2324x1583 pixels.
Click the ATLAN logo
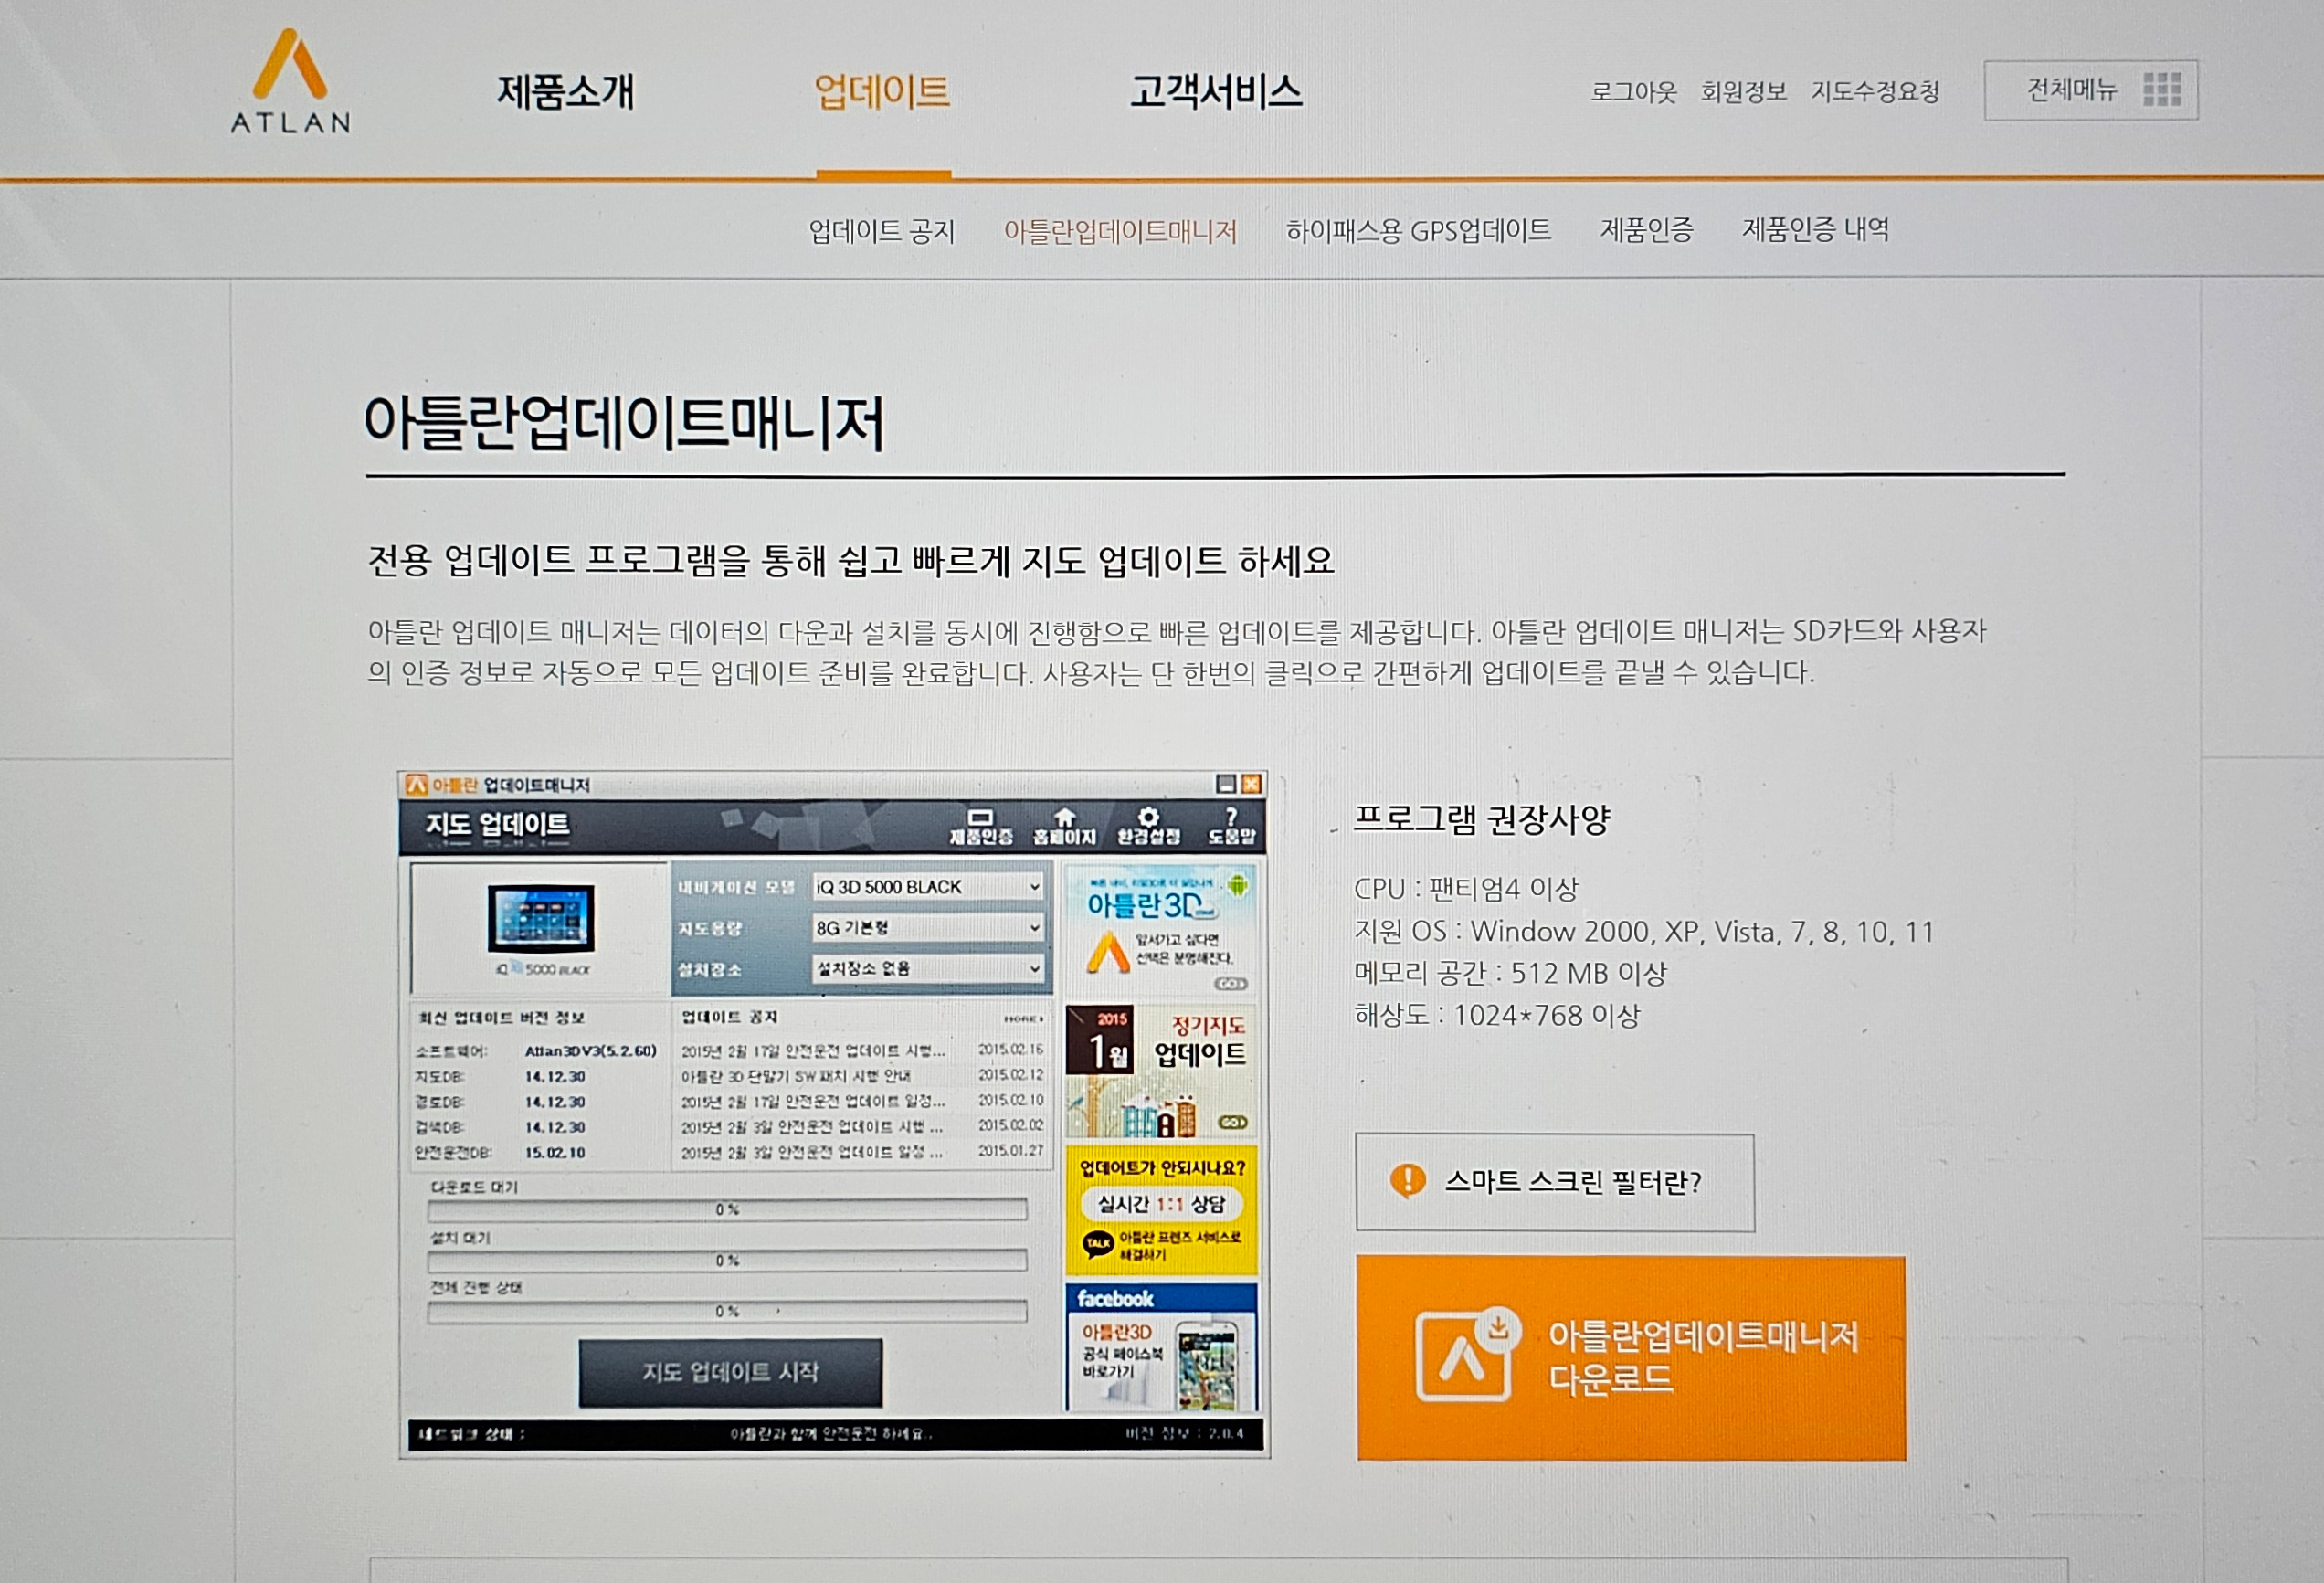[x=291, y=82]
